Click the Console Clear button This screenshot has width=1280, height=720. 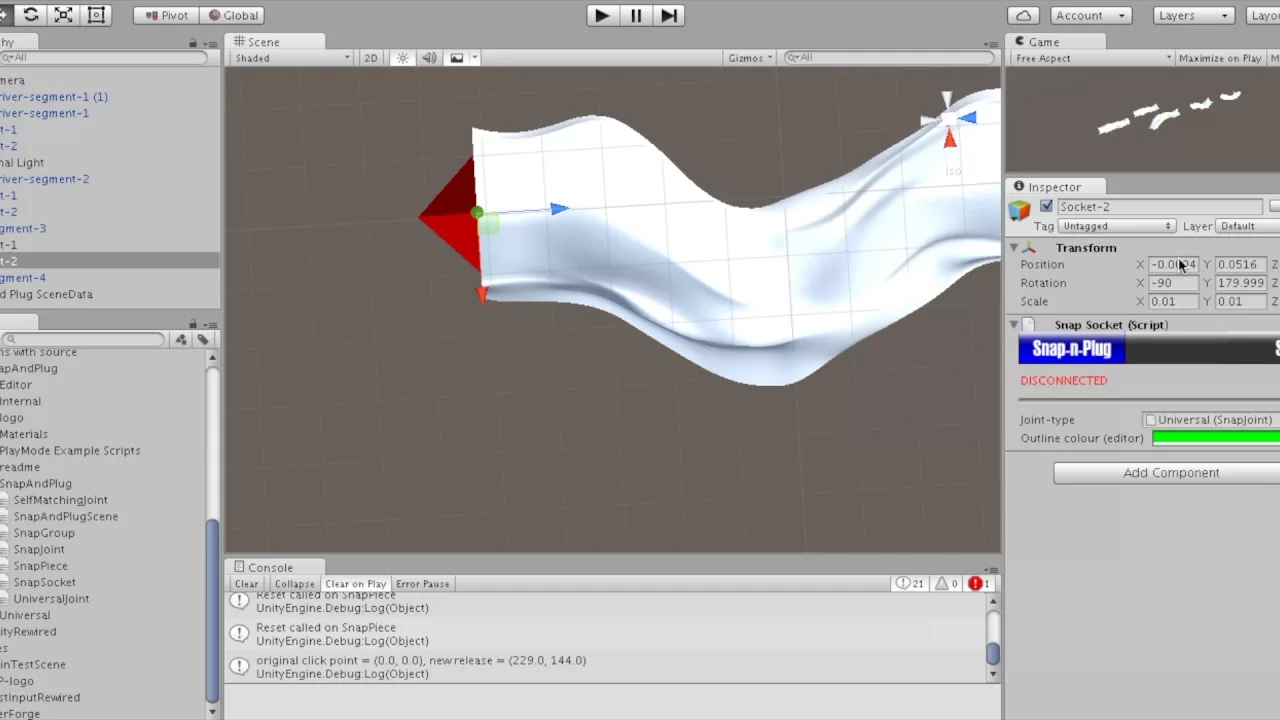pyautogui.click(x=246, y=584)
